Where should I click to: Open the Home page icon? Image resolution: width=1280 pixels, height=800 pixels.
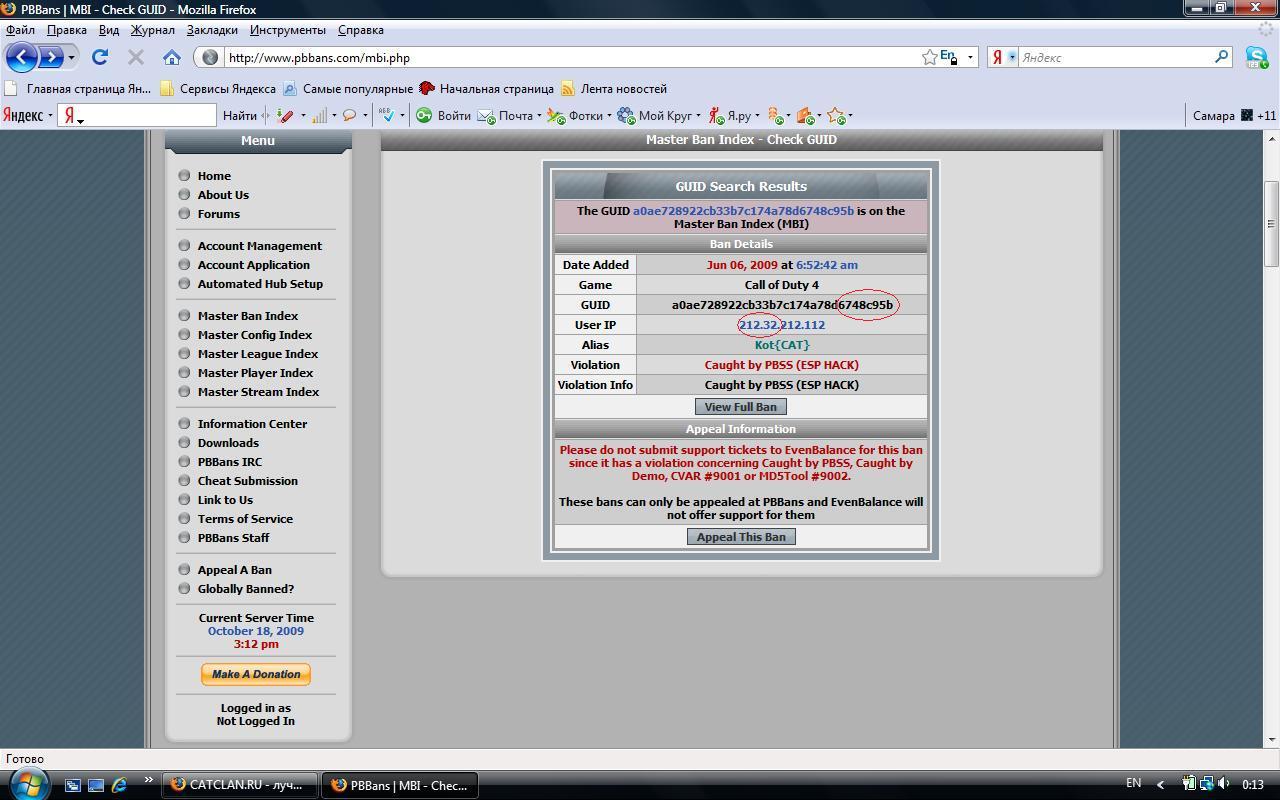pos(172,57)
